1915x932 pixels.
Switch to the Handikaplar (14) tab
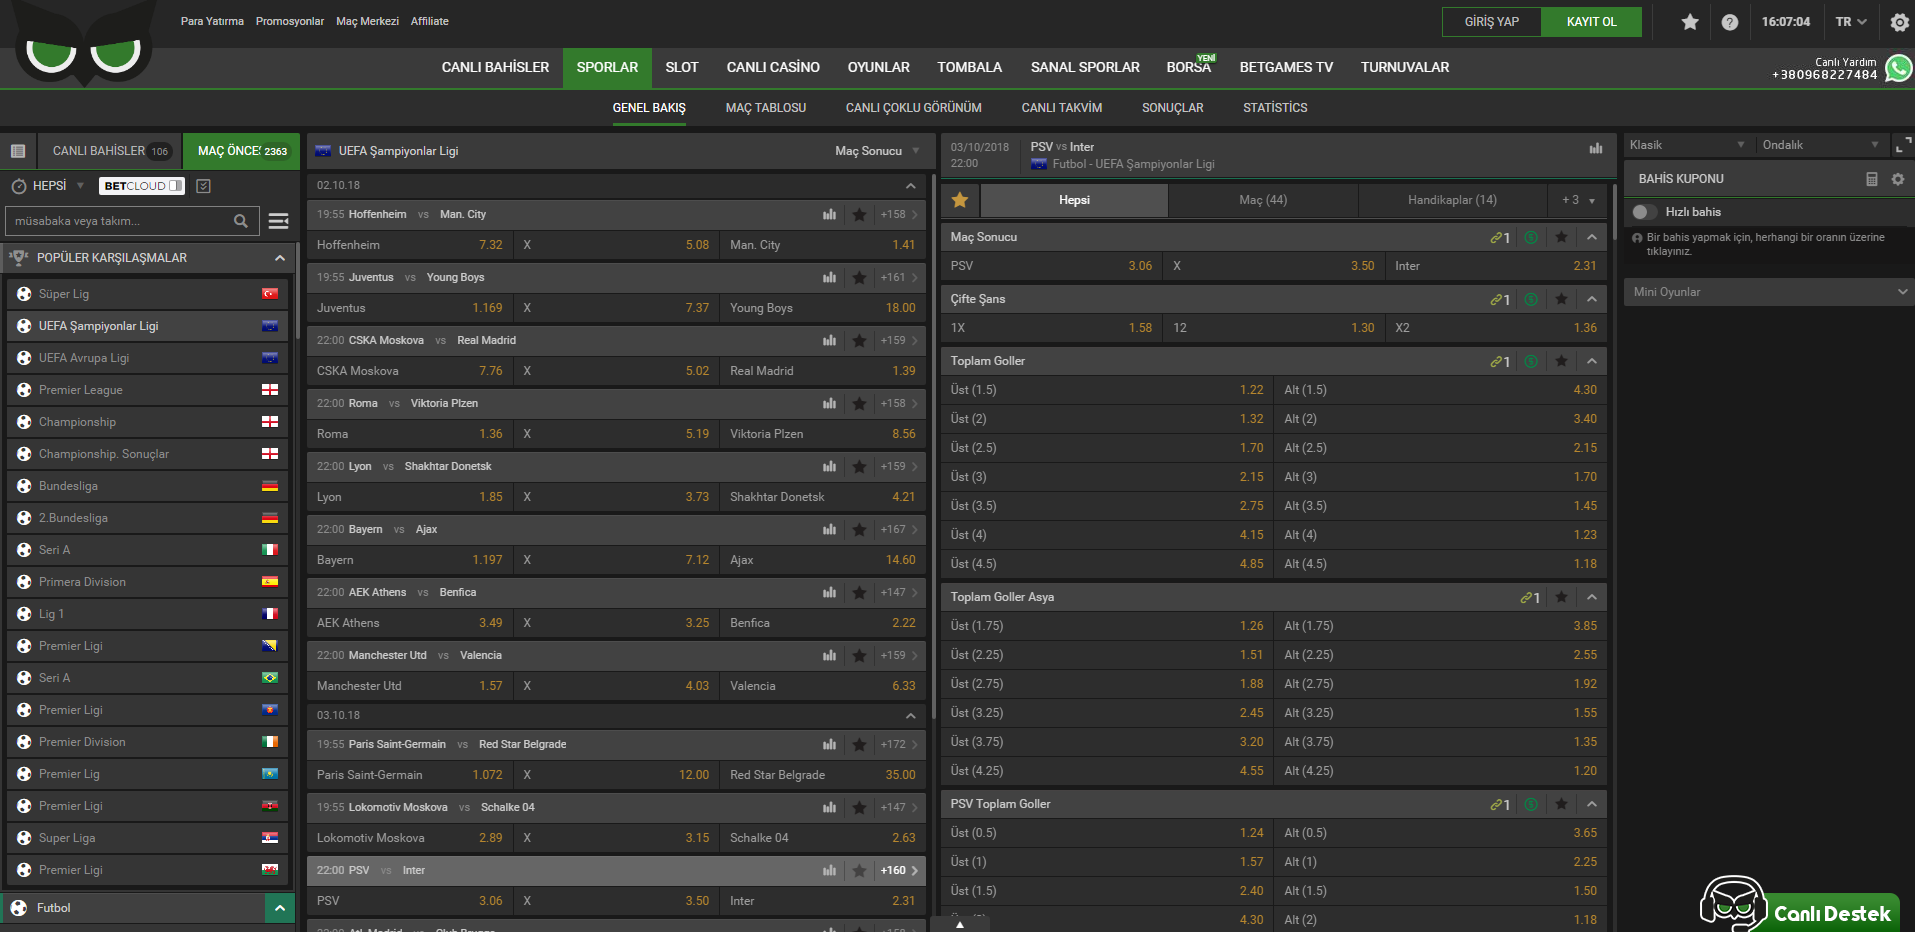coord(1452,200)
